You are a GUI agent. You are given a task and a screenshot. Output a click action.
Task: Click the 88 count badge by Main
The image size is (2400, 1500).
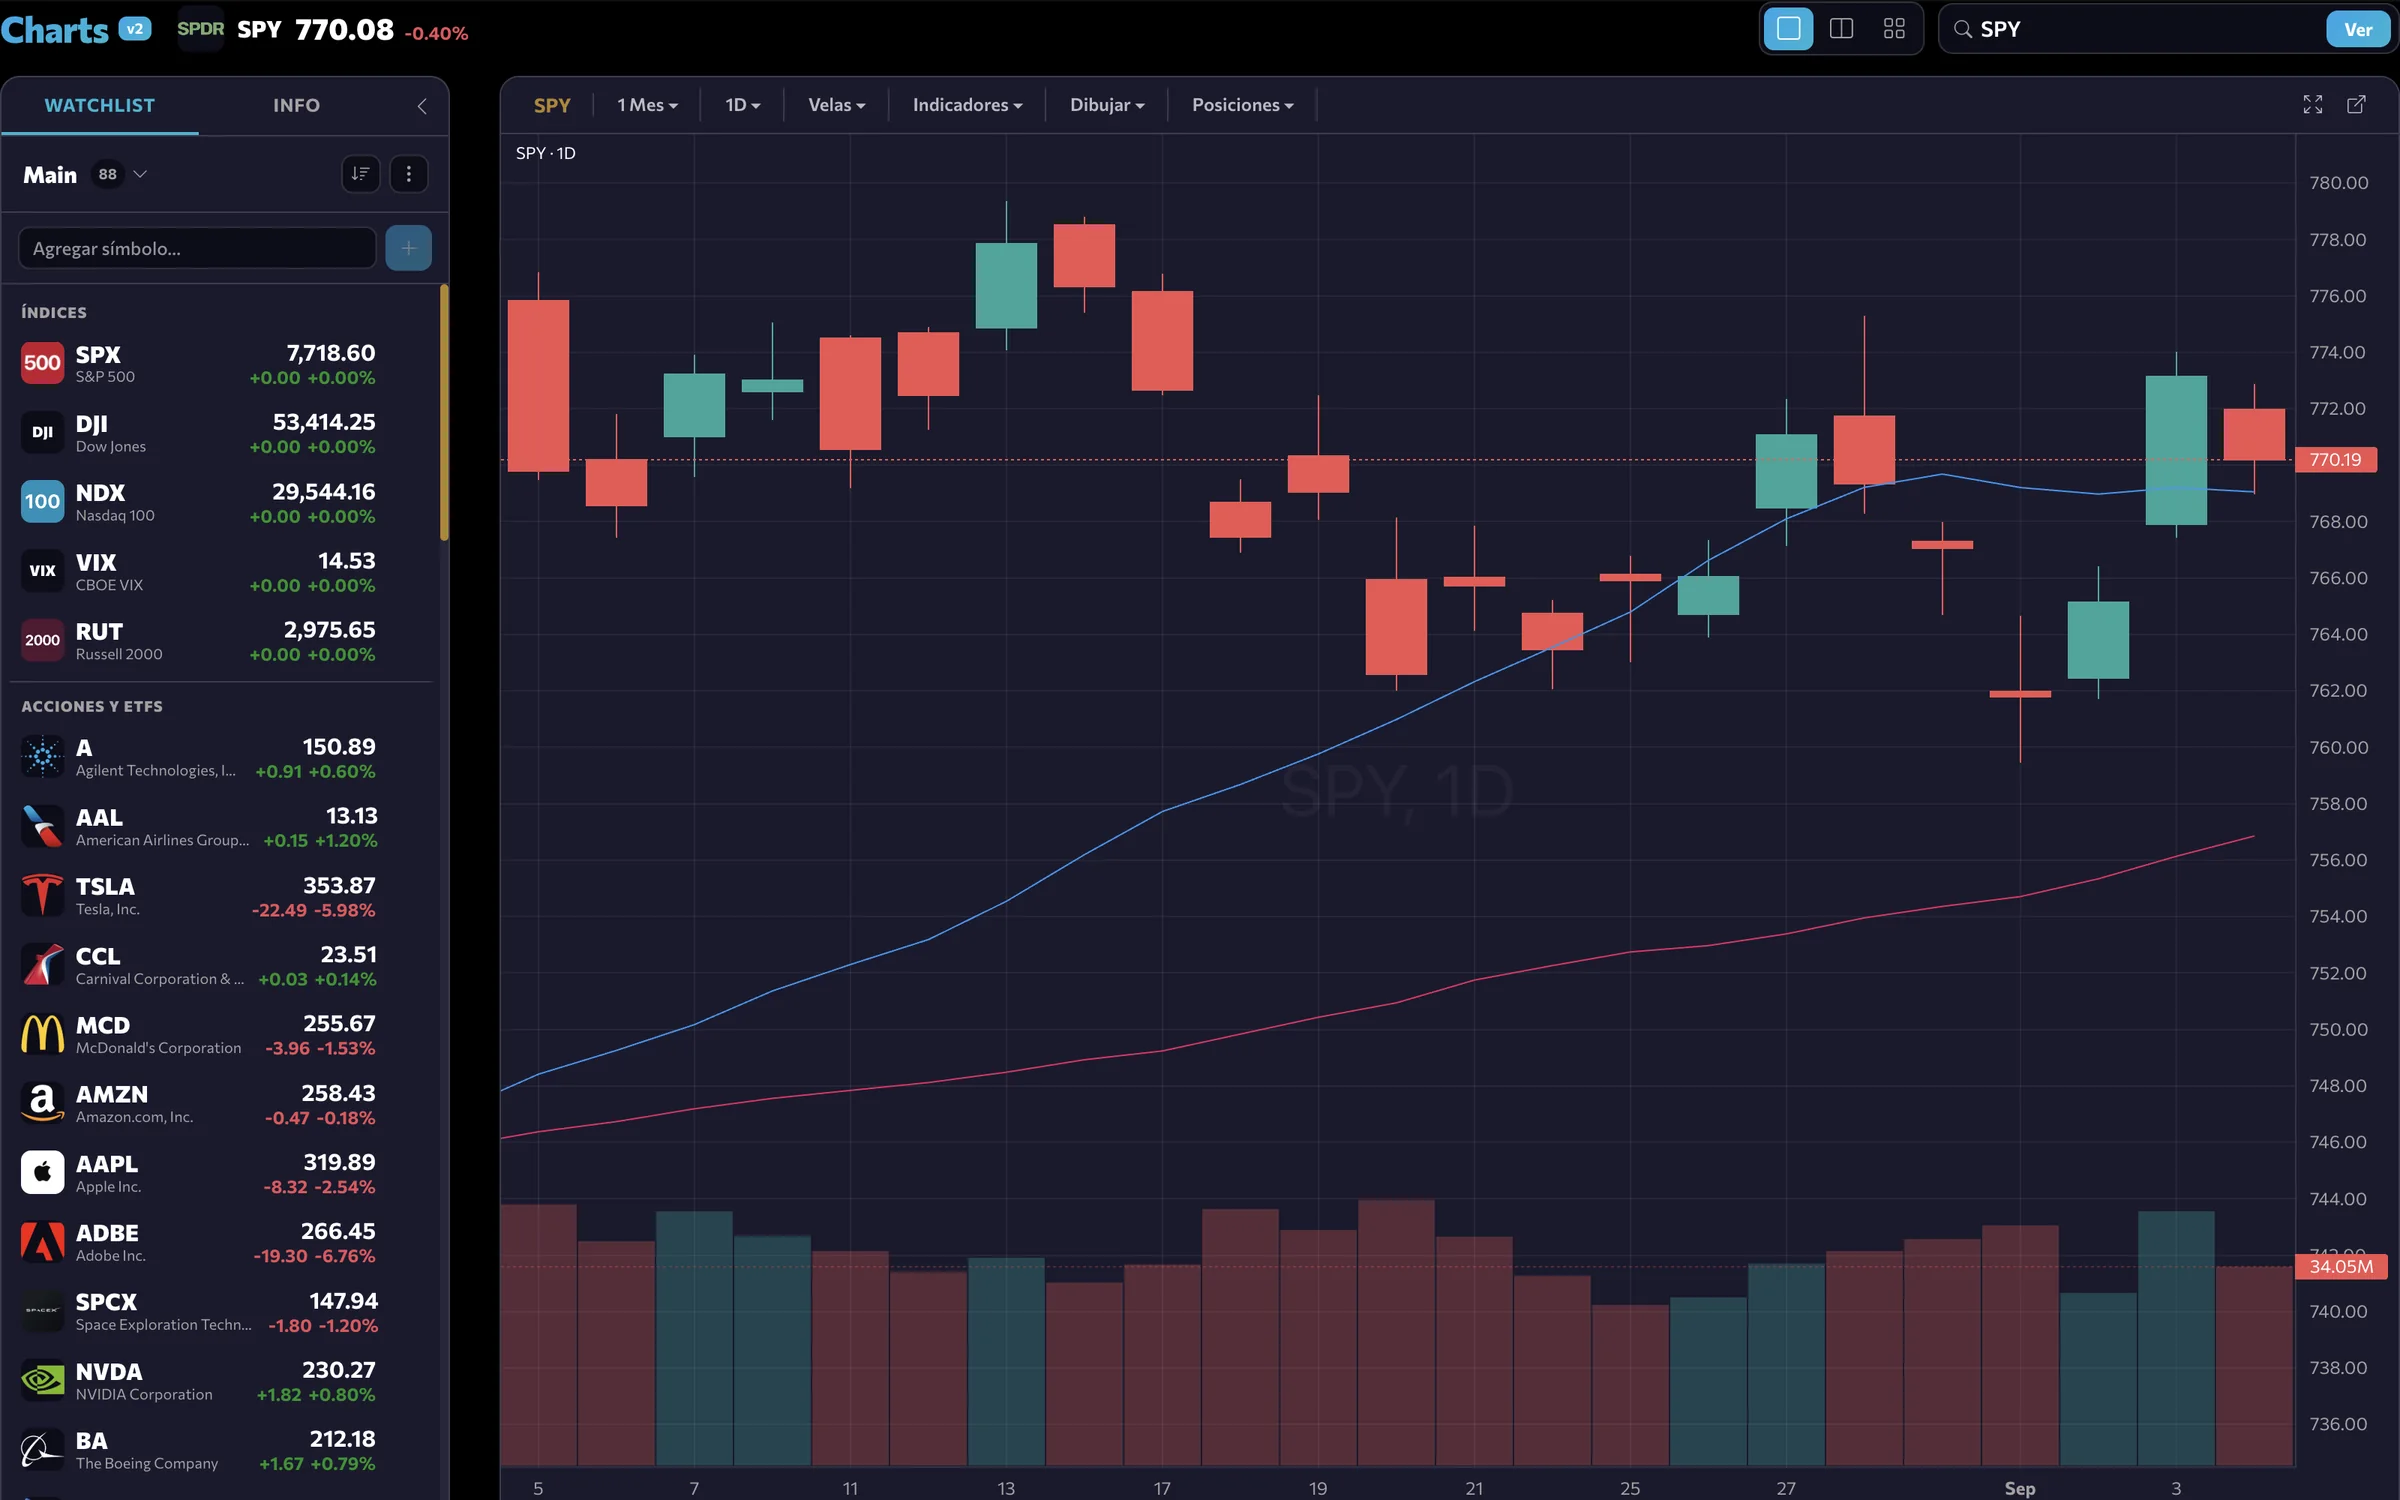107,175
